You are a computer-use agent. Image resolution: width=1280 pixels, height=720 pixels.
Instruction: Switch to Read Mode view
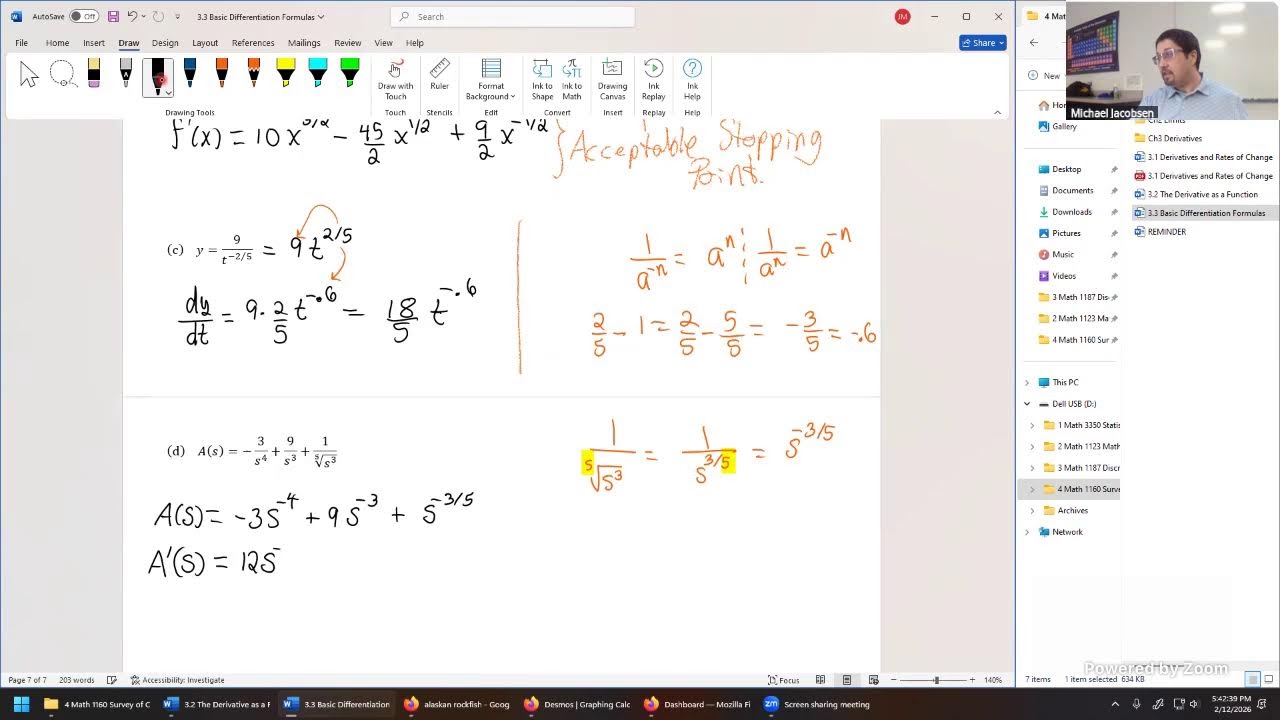[x=820, y=680]
